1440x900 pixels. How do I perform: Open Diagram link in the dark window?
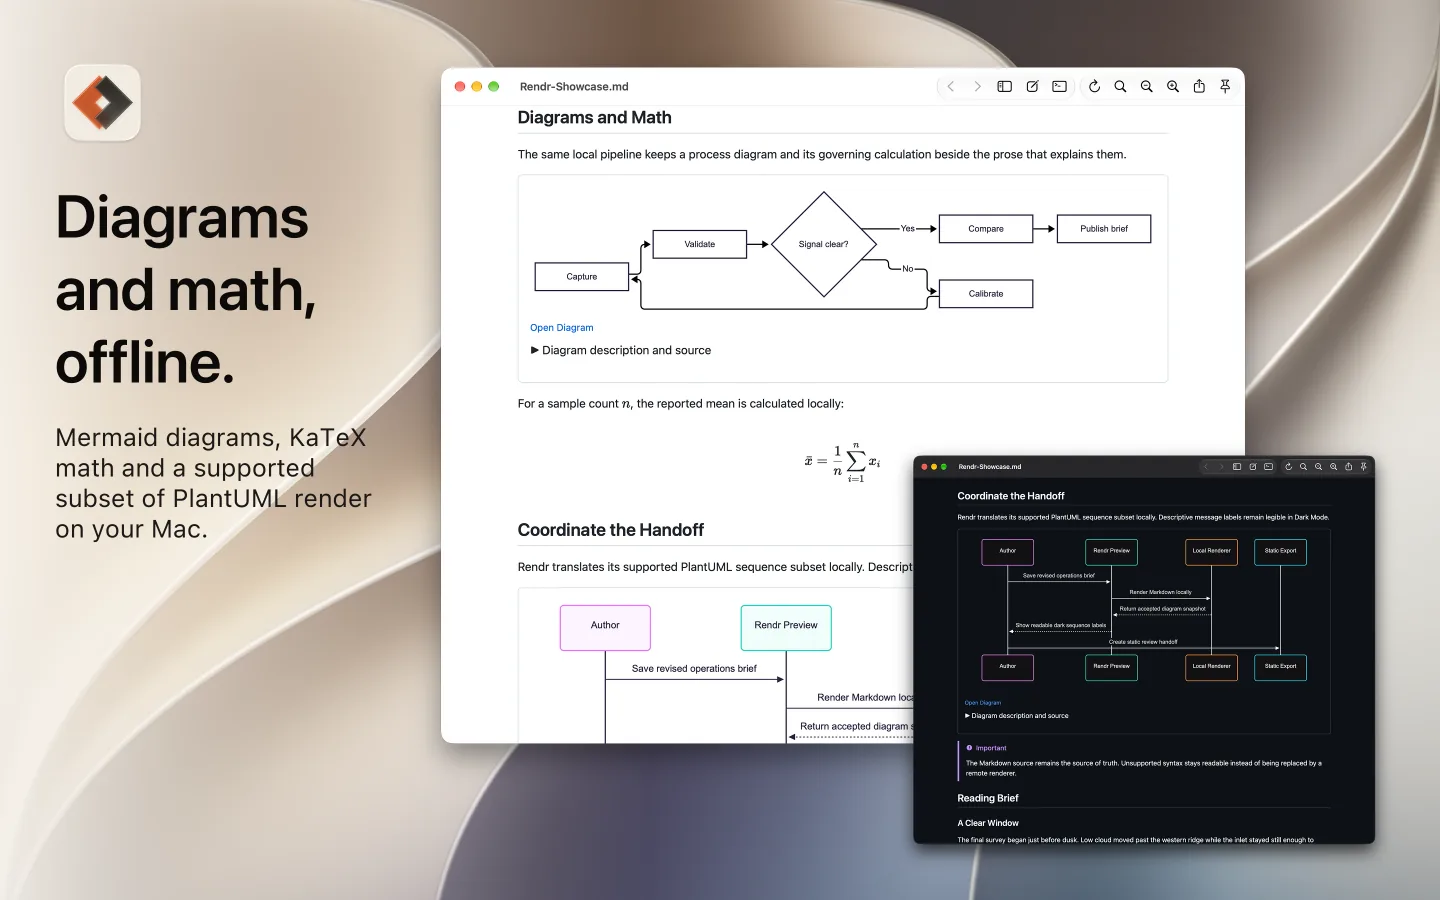(x=982, y=703)
